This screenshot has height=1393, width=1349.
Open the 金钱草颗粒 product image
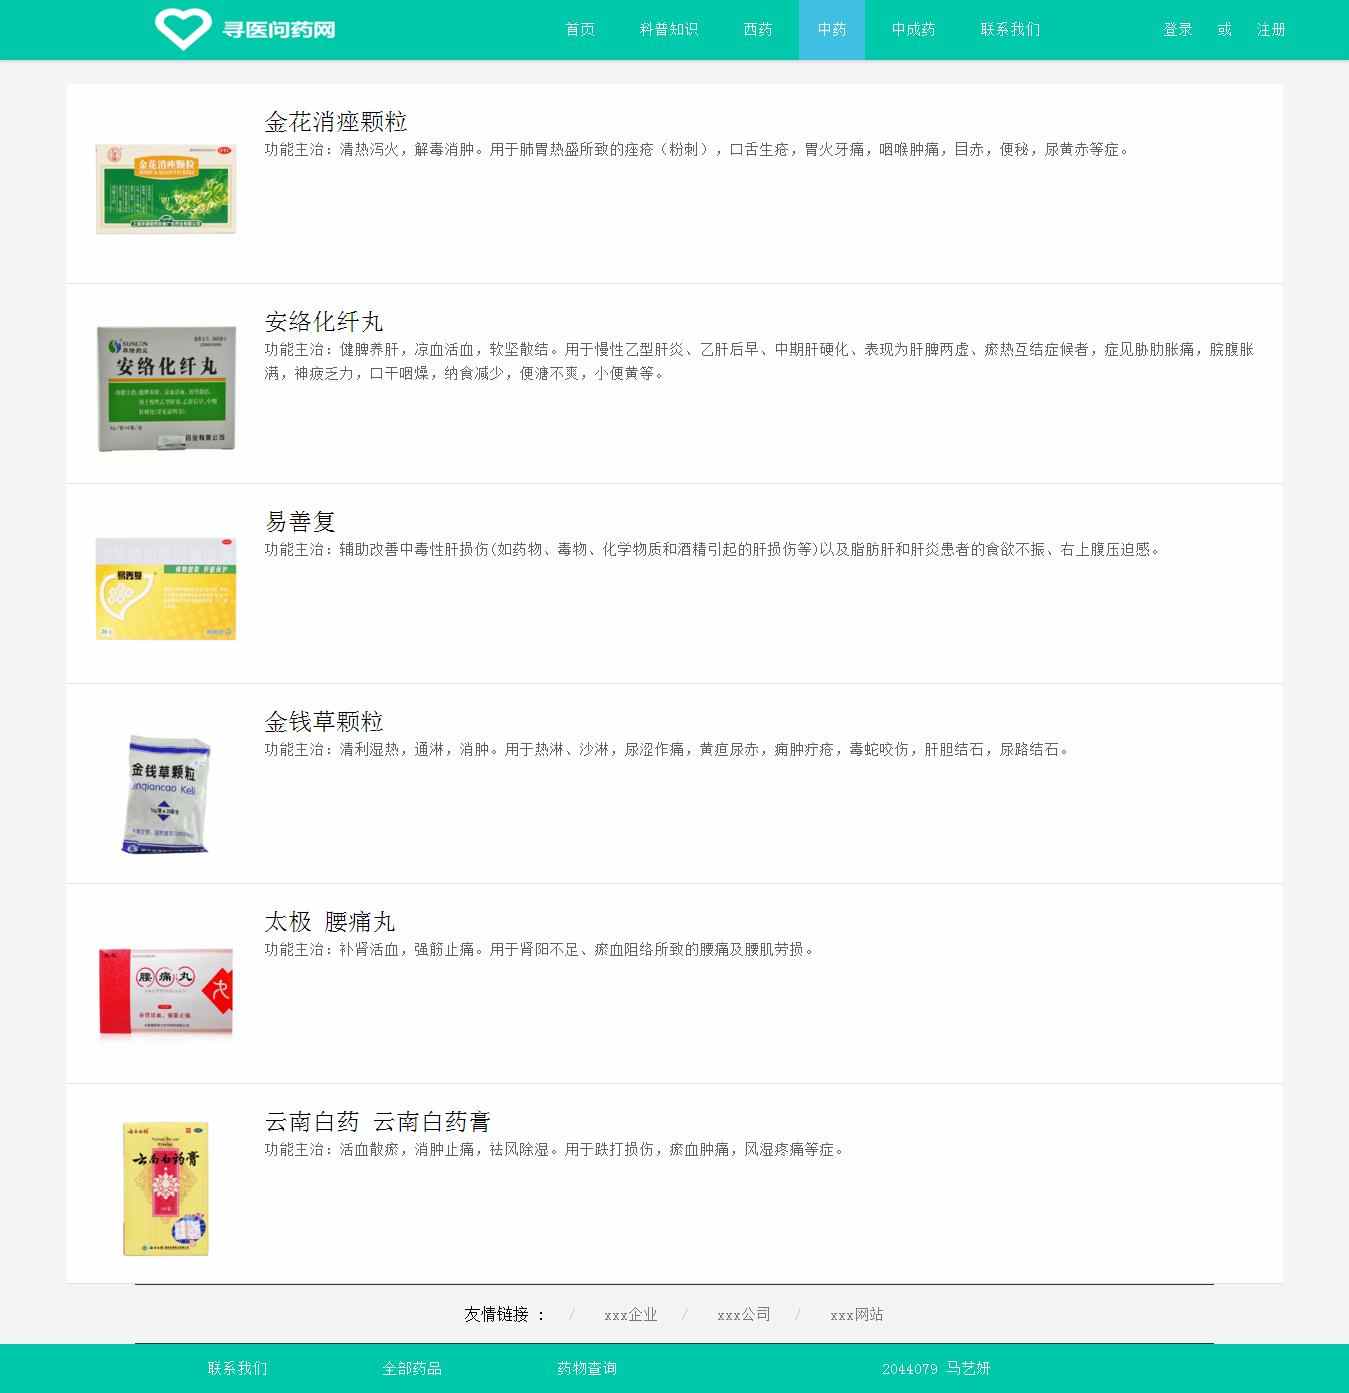coord(166,794)
